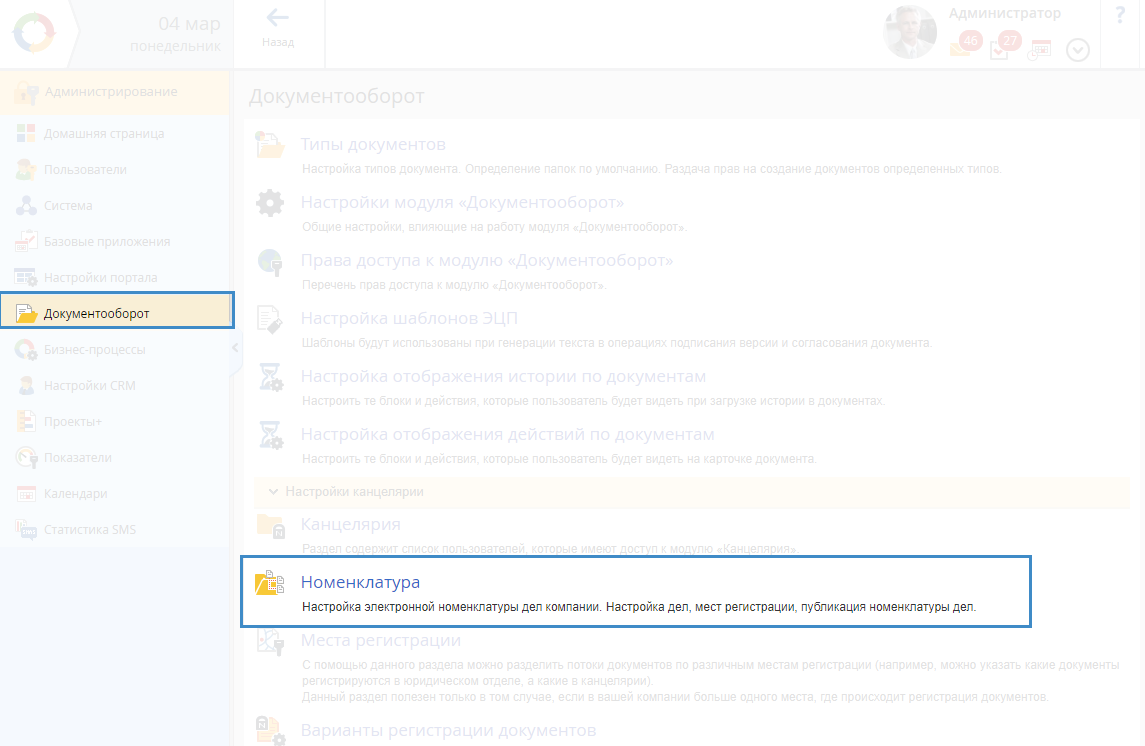Screen dimensions: 1145x746
Task: Open Права доступа к модулю «Документооборот» link
Action: coord(486,261)
